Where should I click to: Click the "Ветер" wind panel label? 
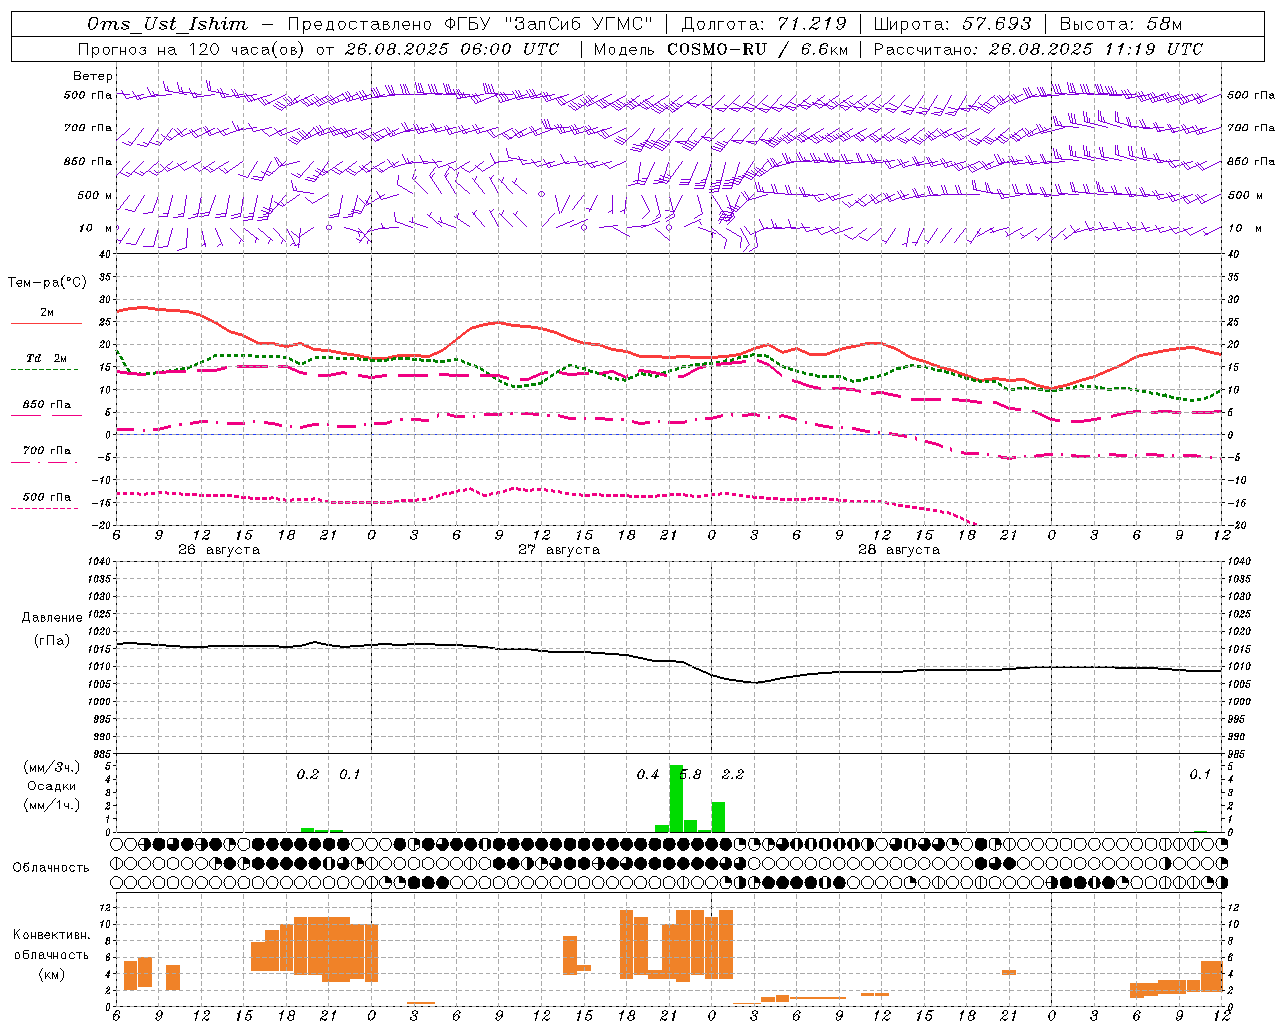tap(92, 76)
